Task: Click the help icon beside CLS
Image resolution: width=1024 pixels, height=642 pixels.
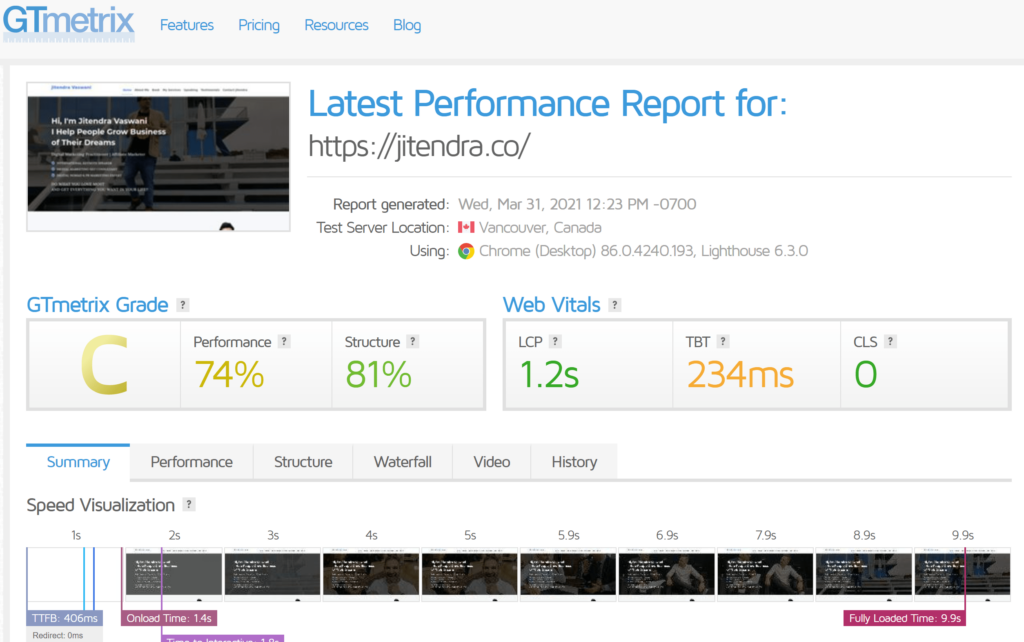Action: click(x=890, y=342)
